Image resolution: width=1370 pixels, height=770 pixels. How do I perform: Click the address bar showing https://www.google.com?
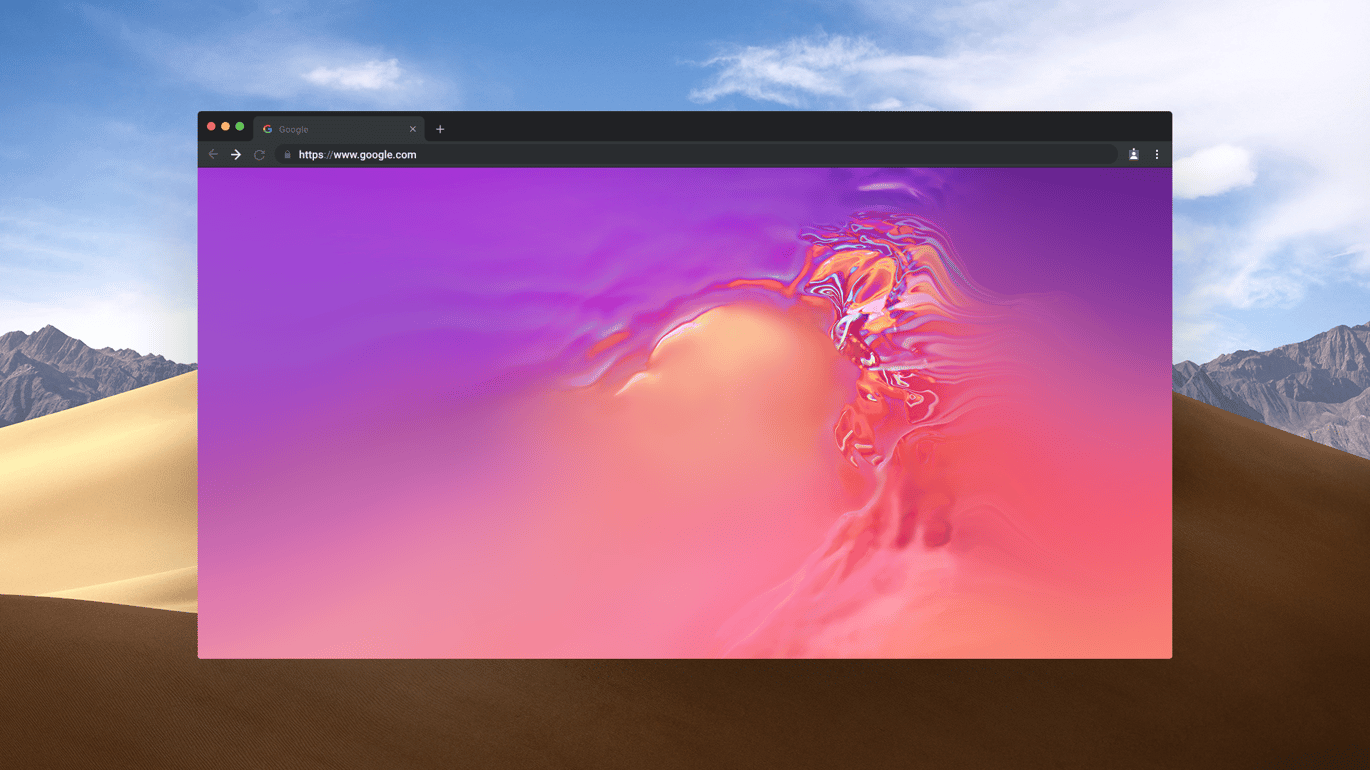[x=696, y=155]
